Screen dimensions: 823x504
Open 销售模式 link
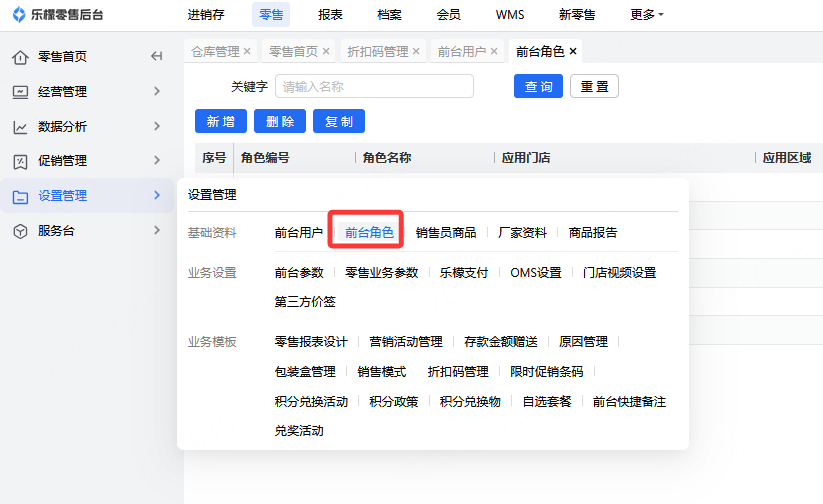point(382,372)
